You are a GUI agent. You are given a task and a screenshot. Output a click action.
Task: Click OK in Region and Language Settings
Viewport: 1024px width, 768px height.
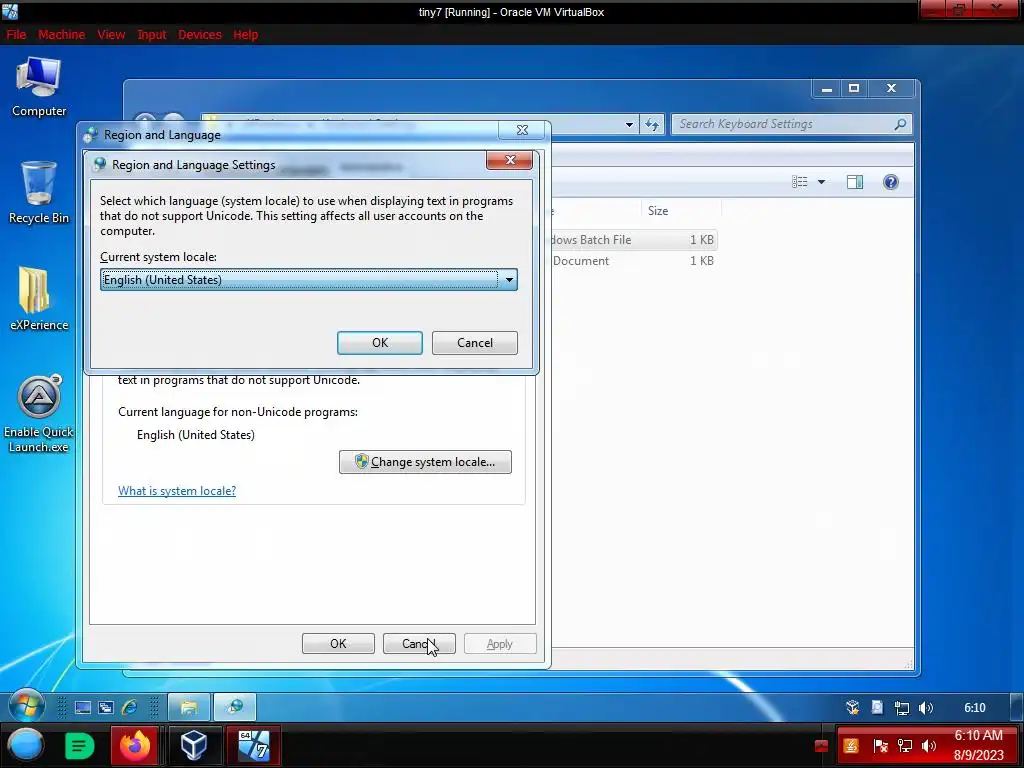[379, 343]
